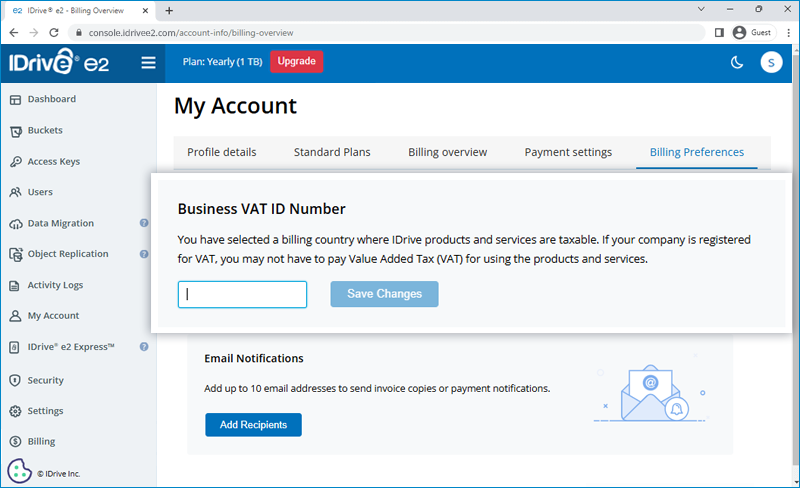Image resolution: width=800 pixels, height=488 pixels.
Task: Expand the tab search chevron
Action: pyautogui.click(x=701, y=9)
